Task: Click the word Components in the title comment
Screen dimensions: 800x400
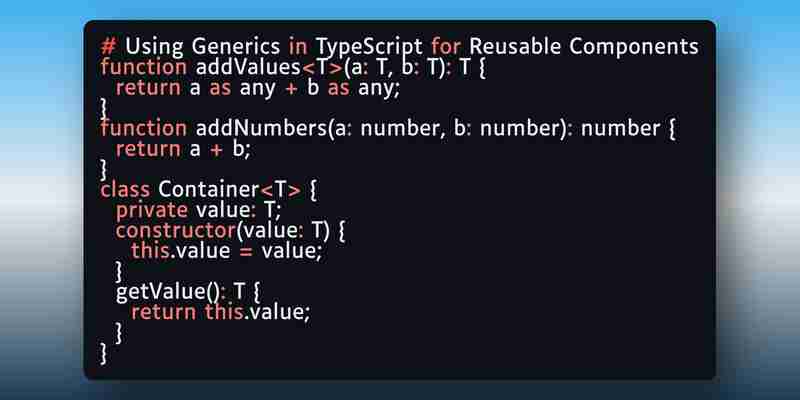Action: 634,47
